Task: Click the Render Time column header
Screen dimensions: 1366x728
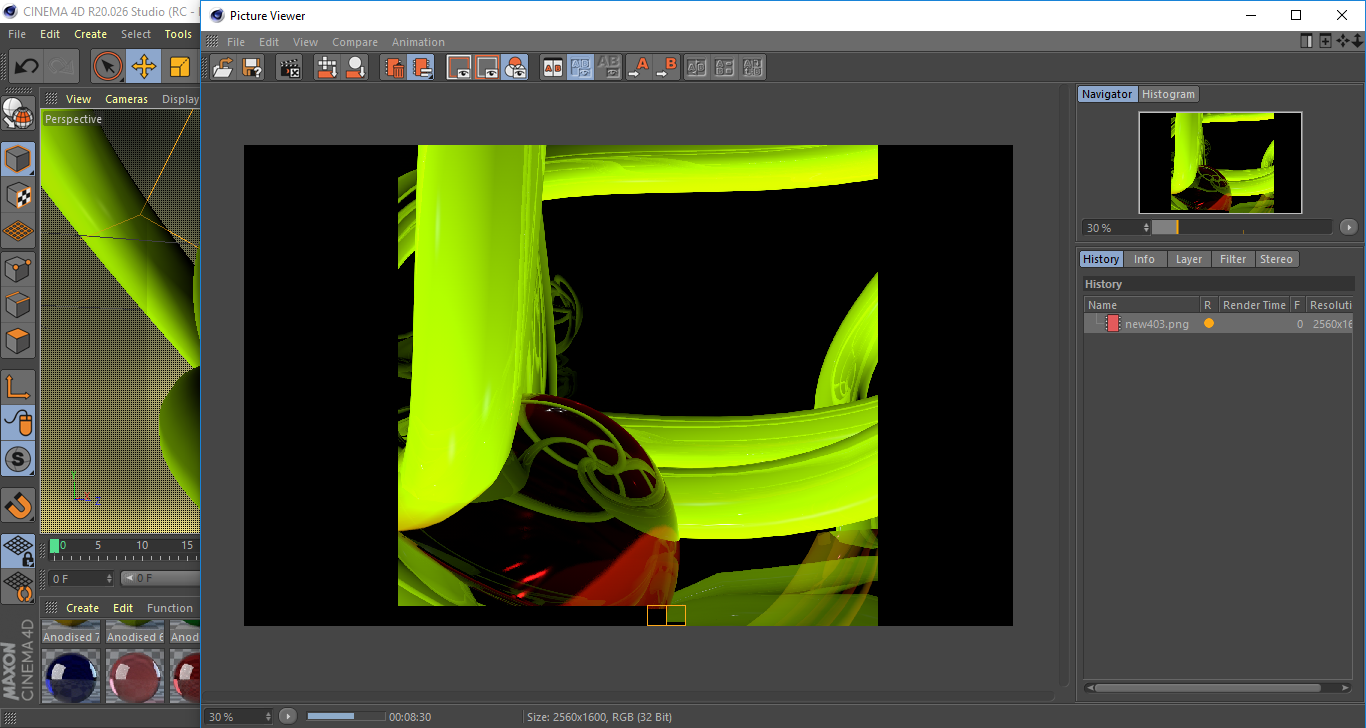Action: (x=1254, y=305)
